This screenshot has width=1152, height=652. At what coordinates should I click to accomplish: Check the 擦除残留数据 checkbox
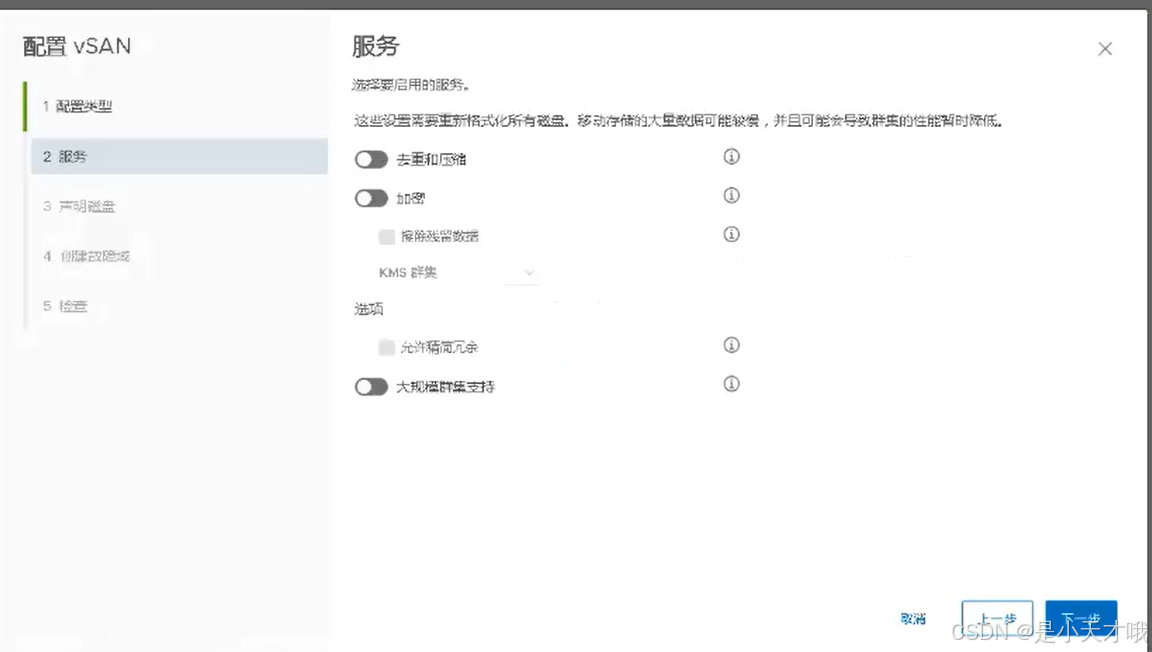coord(386,237)
